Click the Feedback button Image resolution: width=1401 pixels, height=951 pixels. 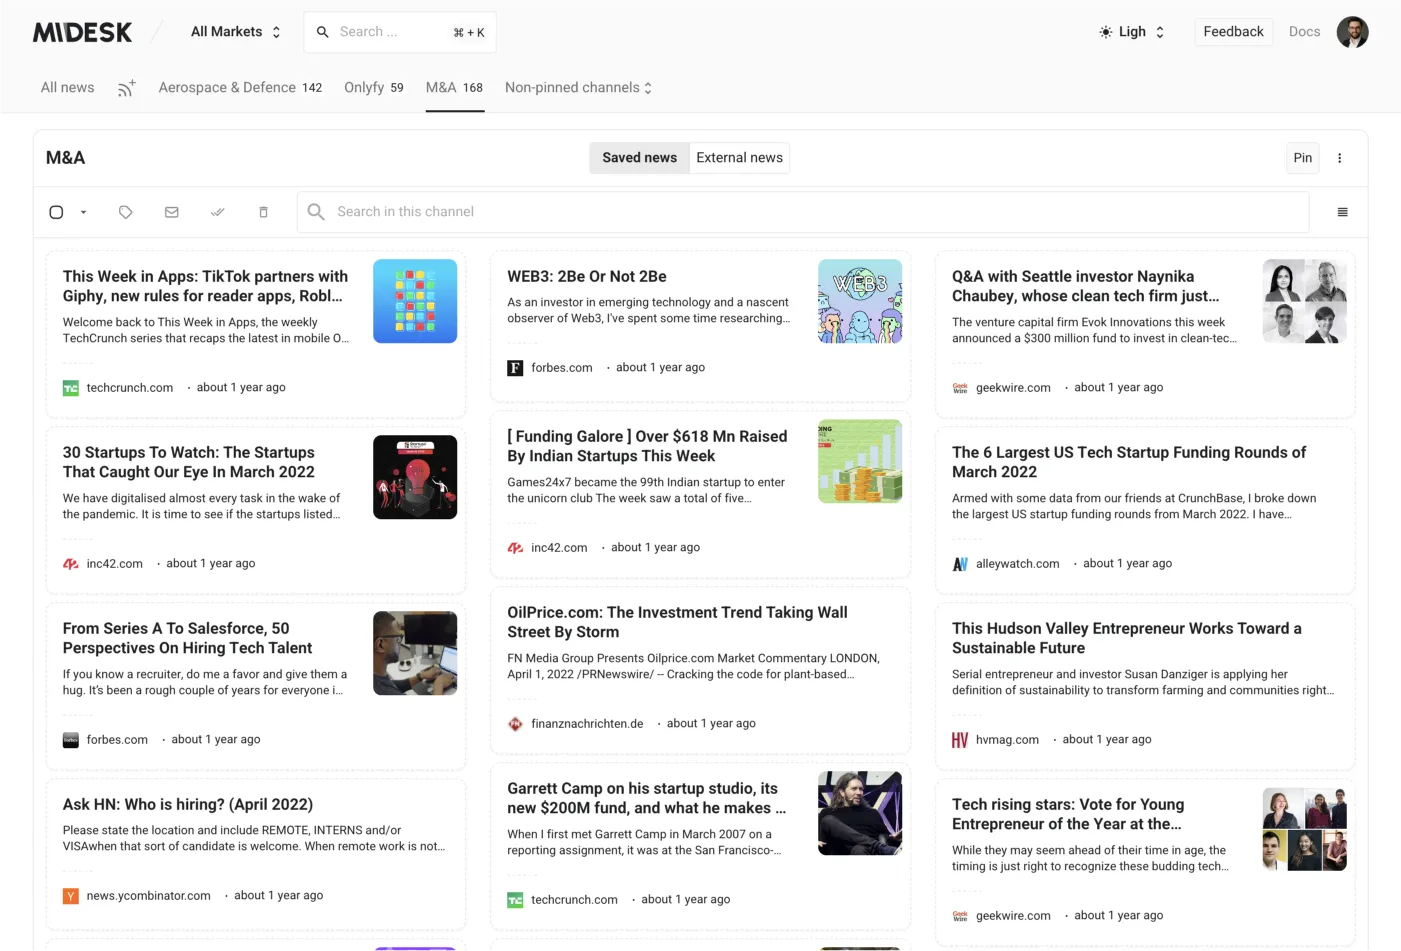coord(1233,32)
